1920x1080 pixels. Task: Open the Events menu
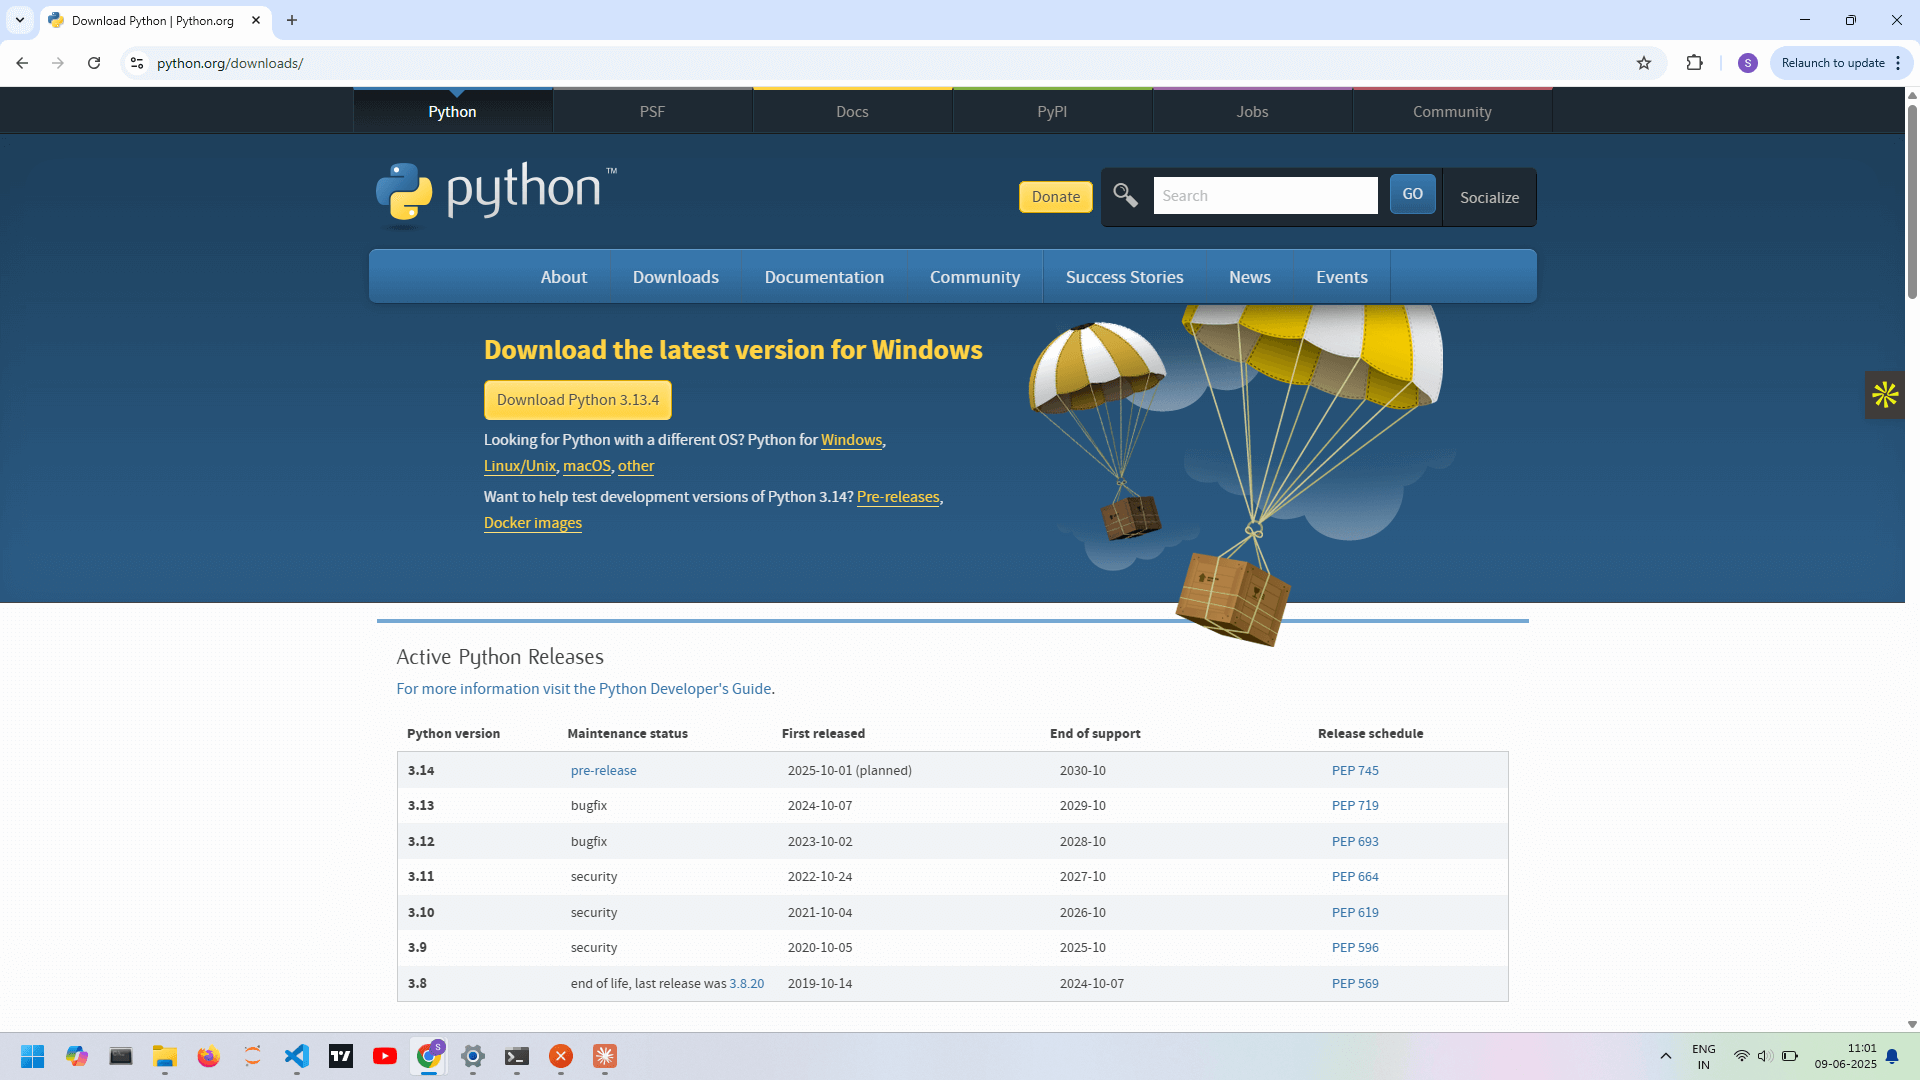tap(1342, 277)
